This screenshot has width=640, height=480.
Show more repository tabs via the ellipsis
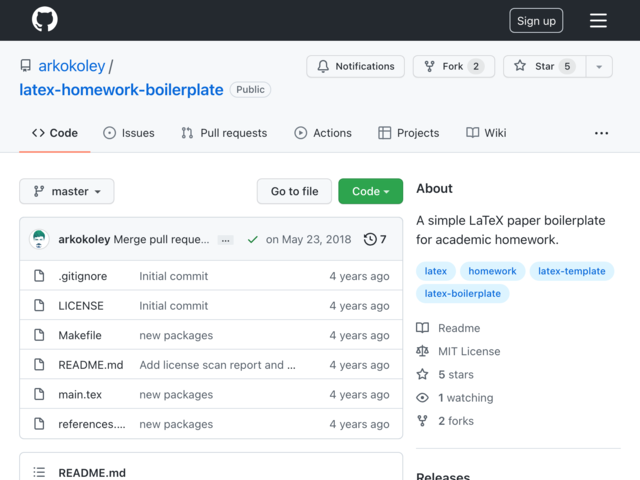(x=601, y=133)
